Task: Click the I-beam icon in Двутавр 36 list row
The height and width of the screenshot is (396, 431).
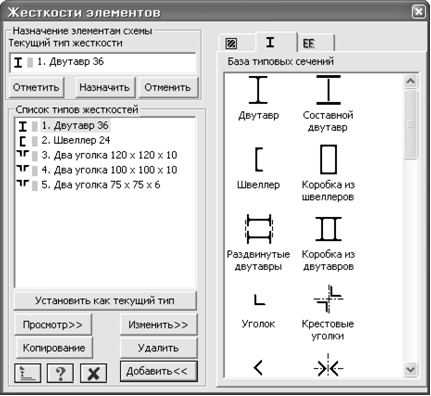Action: pyautogui.click(x=22, y=126)
